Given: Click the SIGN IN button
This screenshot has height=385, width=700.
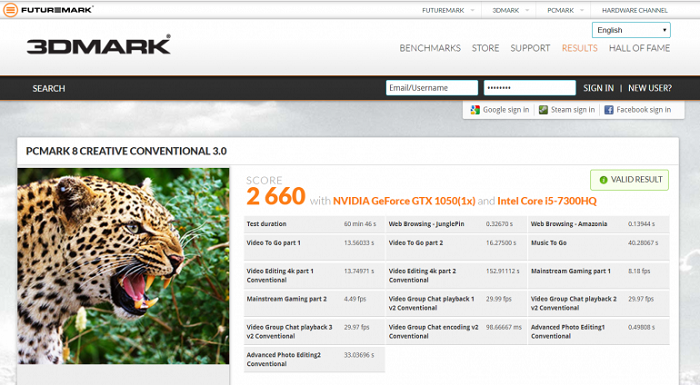Looking at the screenshot, I should [x=598, y=88].
